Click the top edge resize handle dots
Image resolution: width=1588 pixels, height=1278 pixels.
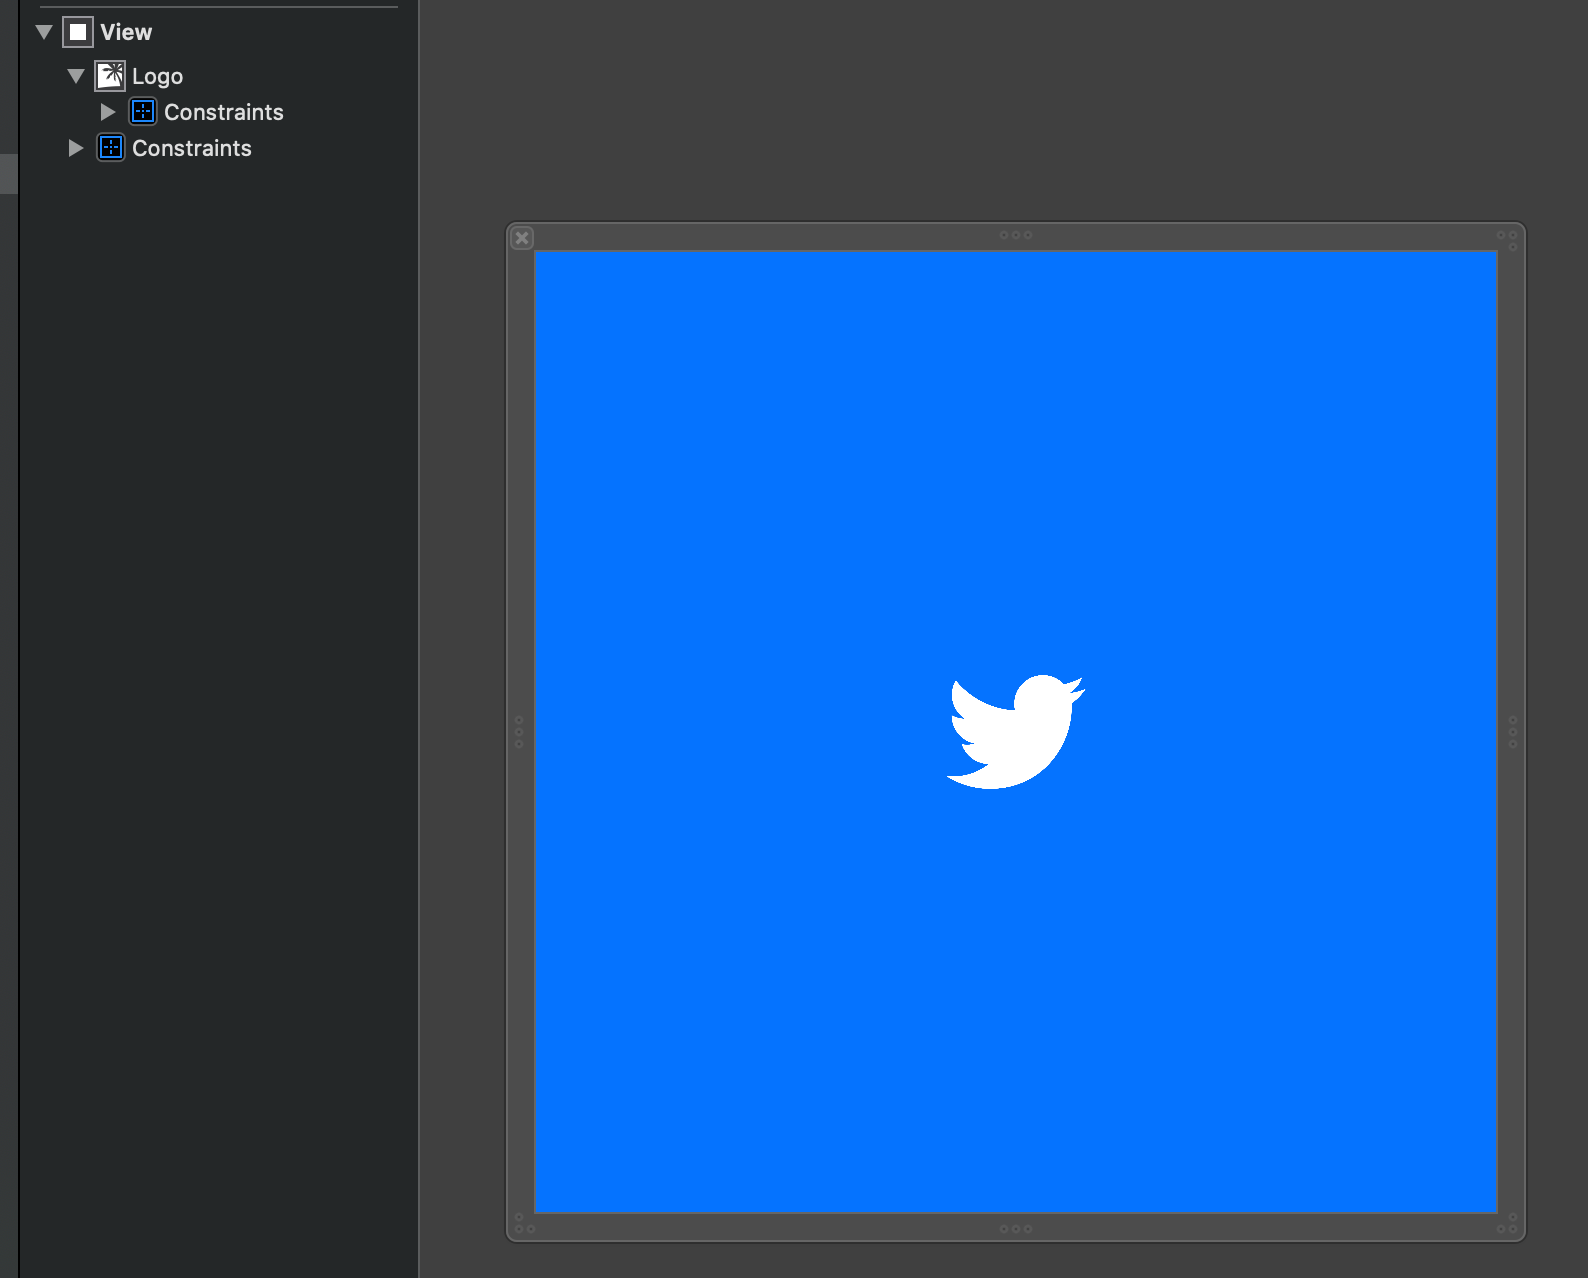(x=1016, y=235)
